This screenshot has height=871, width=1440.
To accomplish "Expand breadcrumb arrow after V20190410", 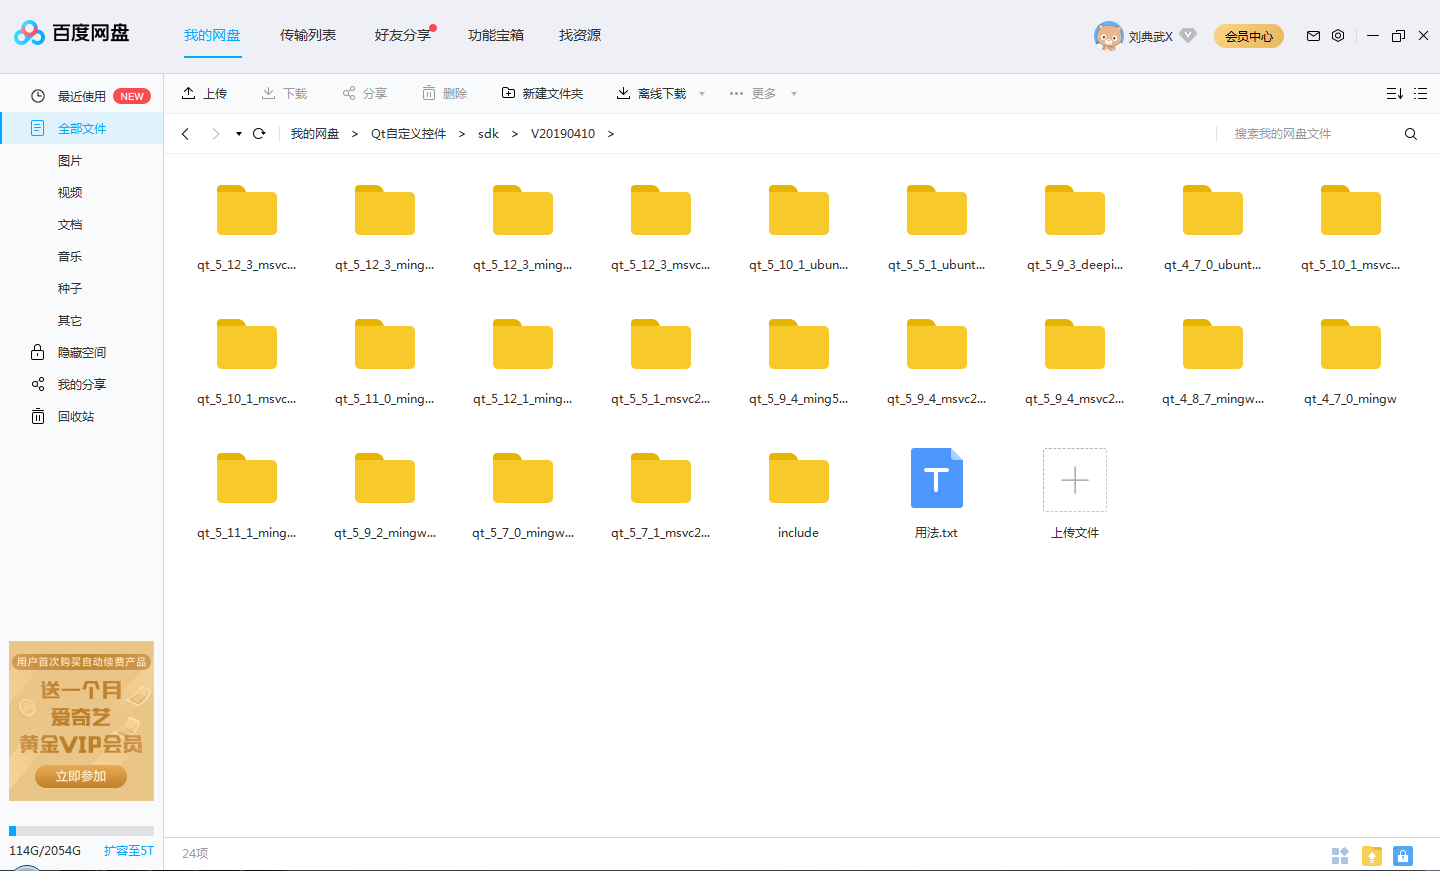I will 611,134.
